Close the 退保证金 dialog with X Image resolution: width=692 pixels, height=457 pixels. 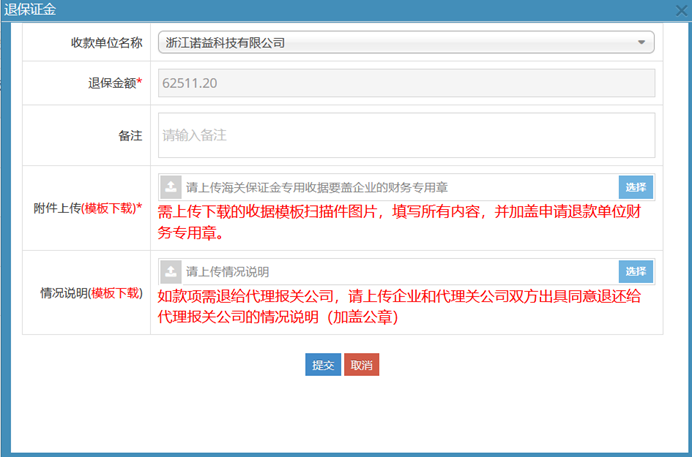tap(682, 10)
